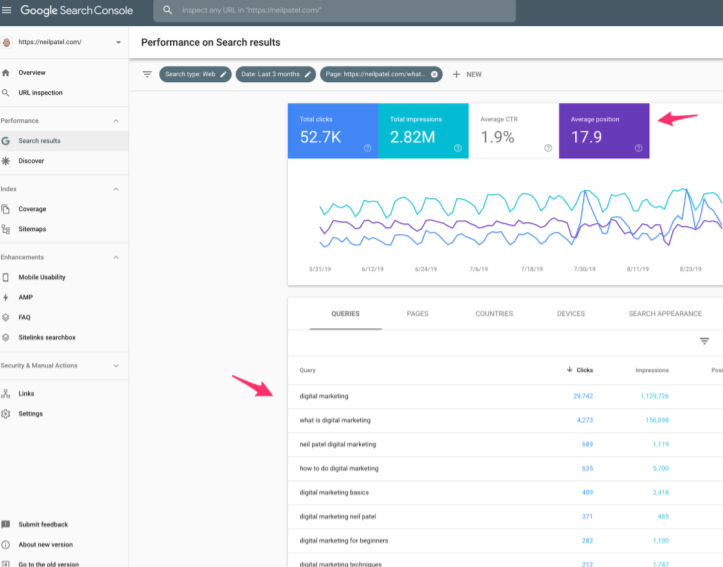Toggle the Total clicks metric card
The height and width of the screenshot is (567, 723).
pos(333,131)
